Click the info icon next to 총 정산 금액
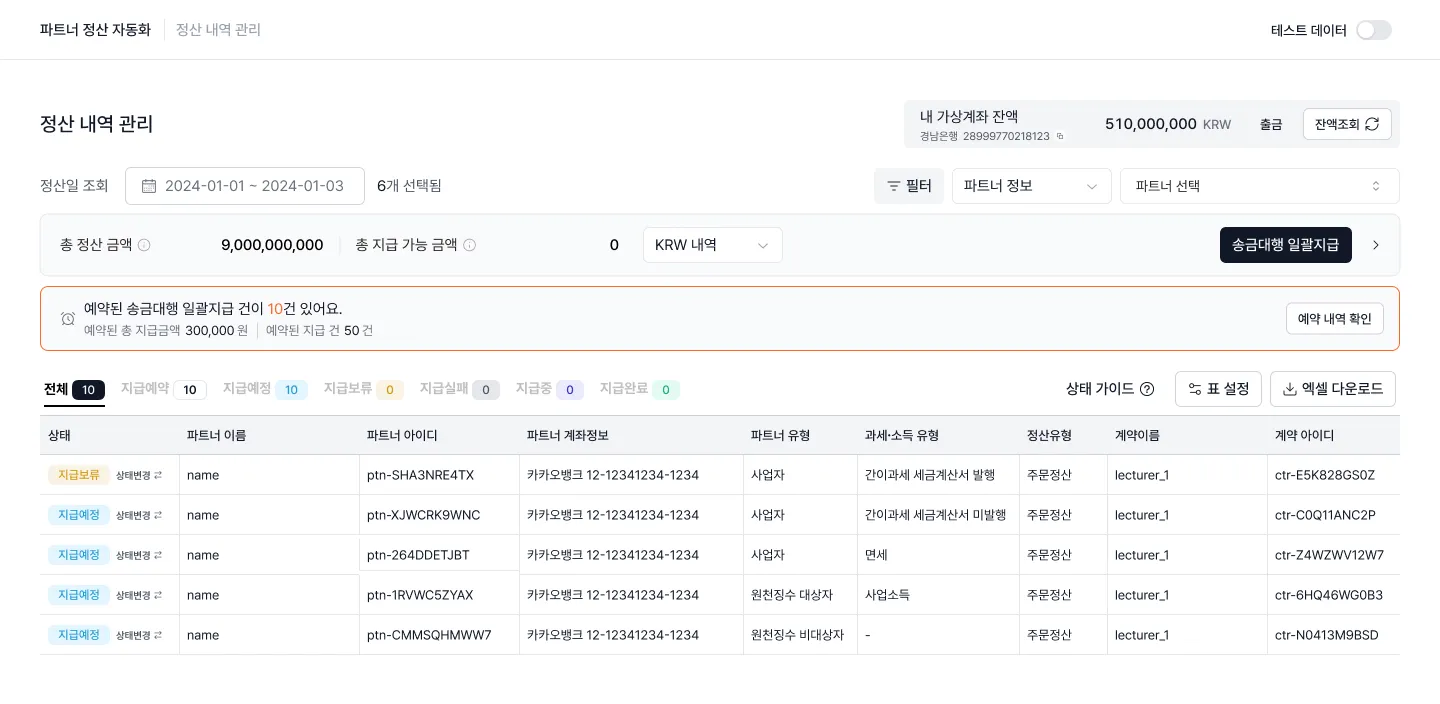The width and height of the screenshot is (1440, 704). tap(144, 244)
